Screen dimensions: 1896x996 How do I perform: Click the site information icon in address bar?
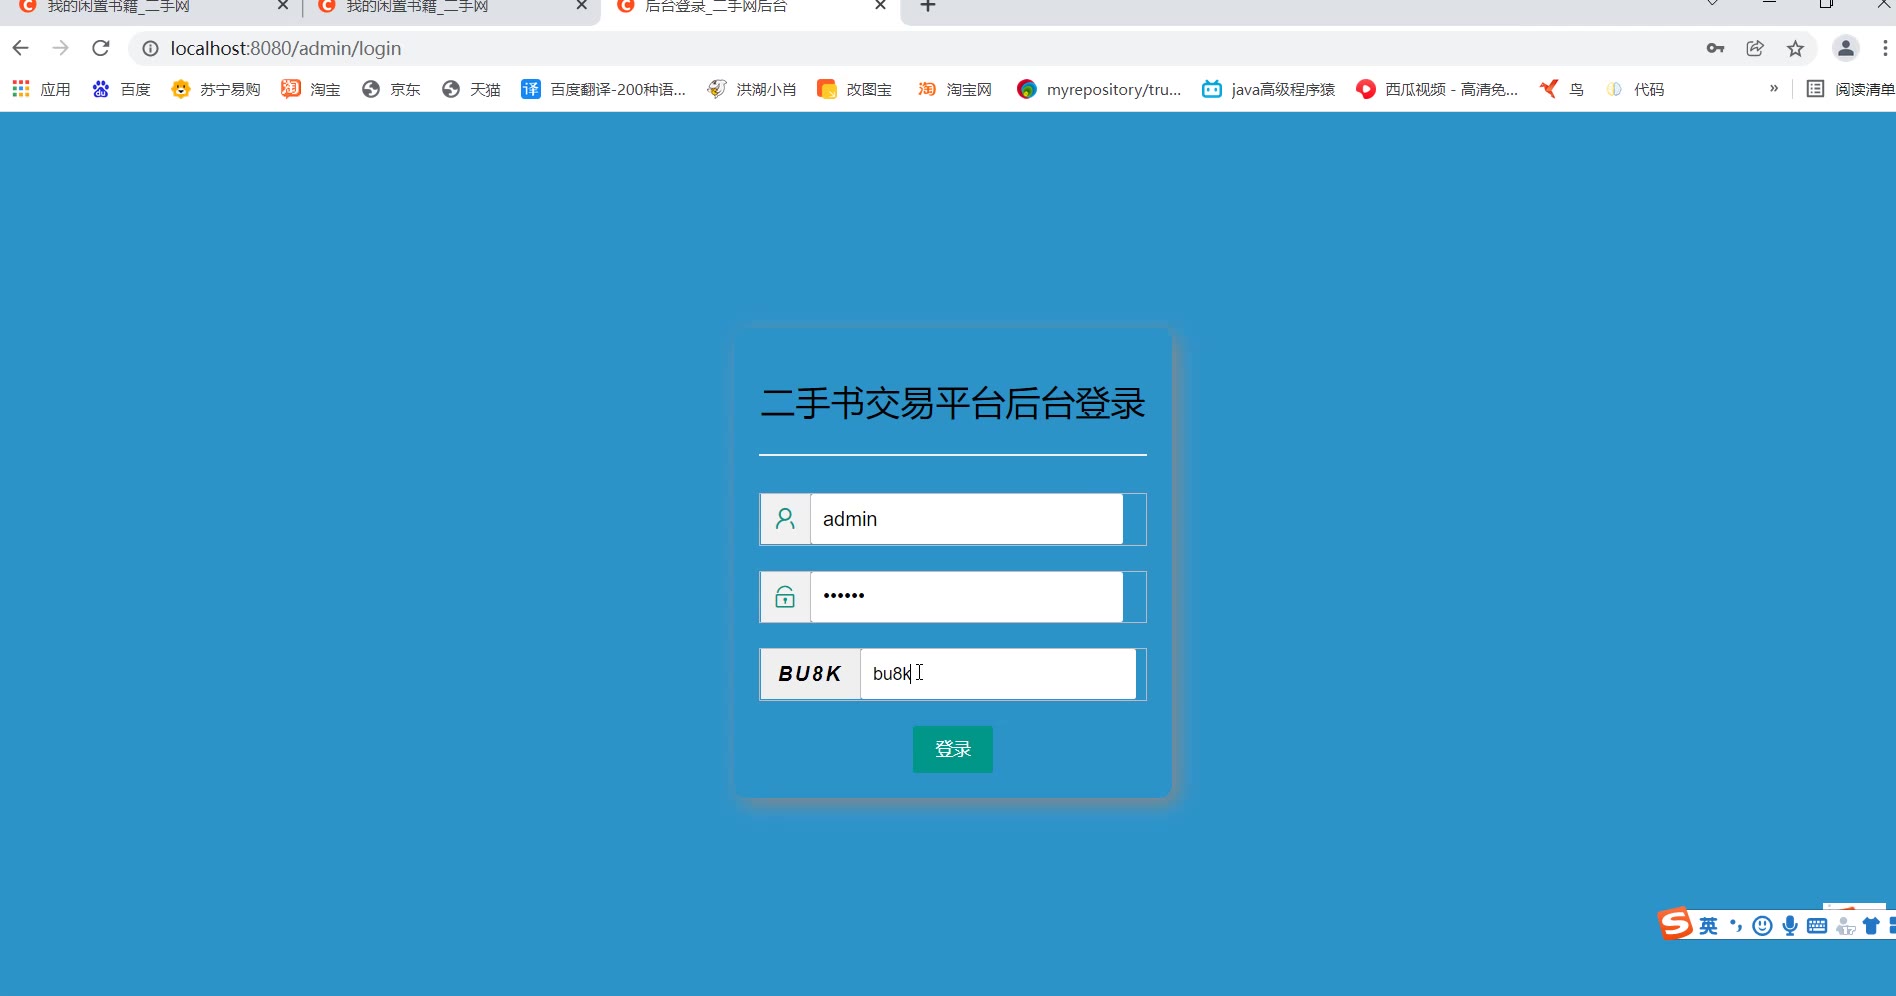[150, 48]
